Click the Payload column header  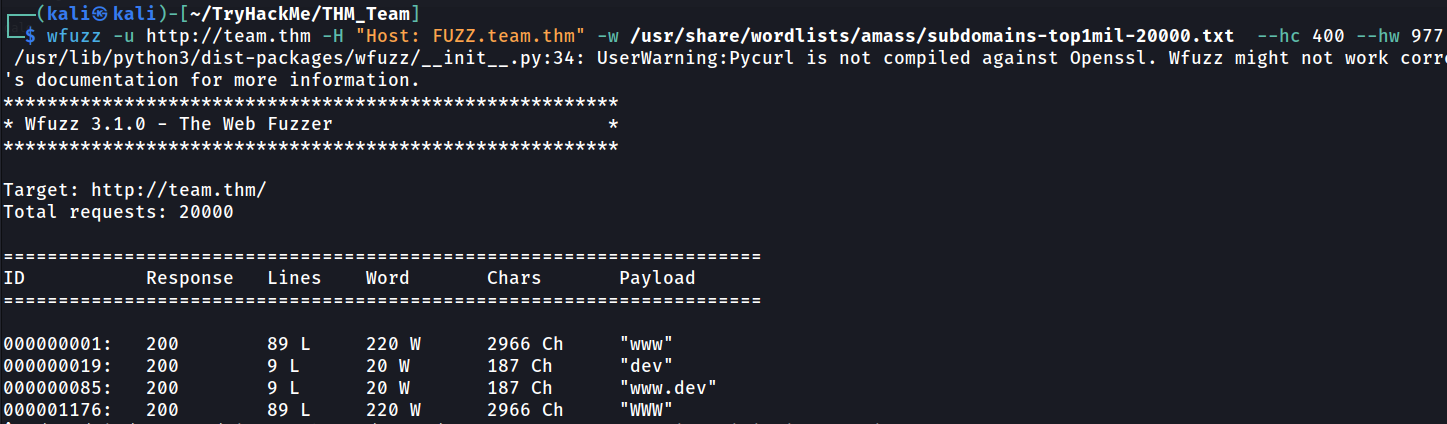click(657, 278)
